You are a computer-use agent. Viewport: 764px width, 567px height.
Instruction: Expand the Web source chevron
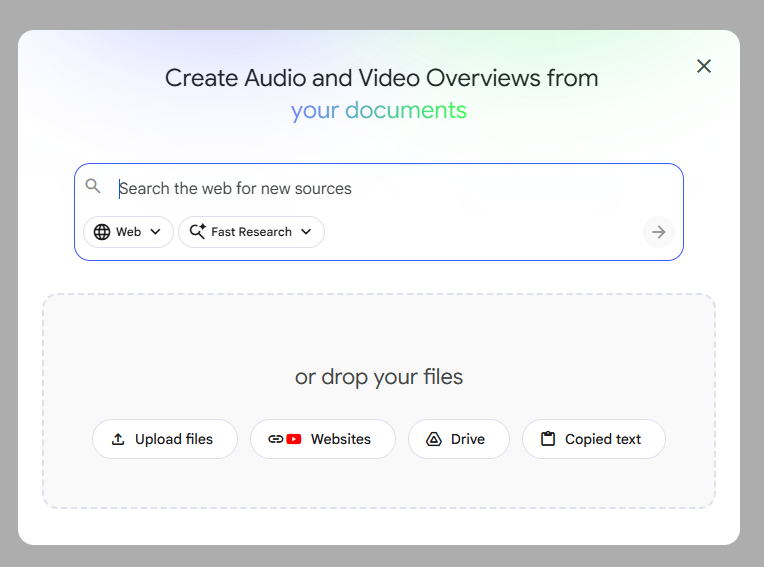click(x=155, y=232)
